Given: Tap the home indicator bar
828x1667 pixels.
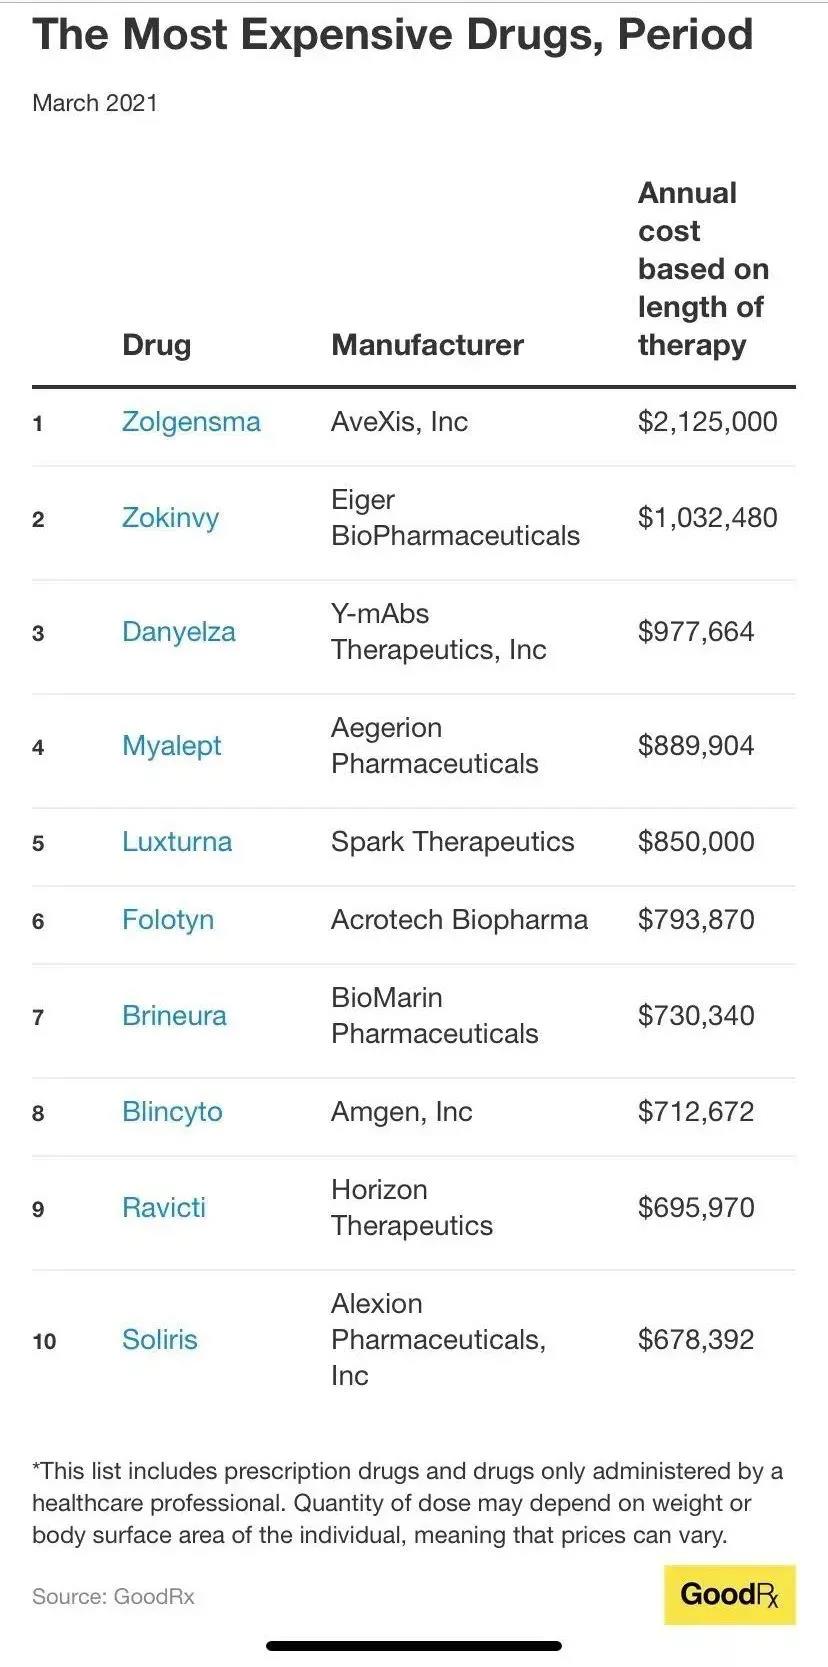Looking at the screenshot, I should pos(414,1646).
